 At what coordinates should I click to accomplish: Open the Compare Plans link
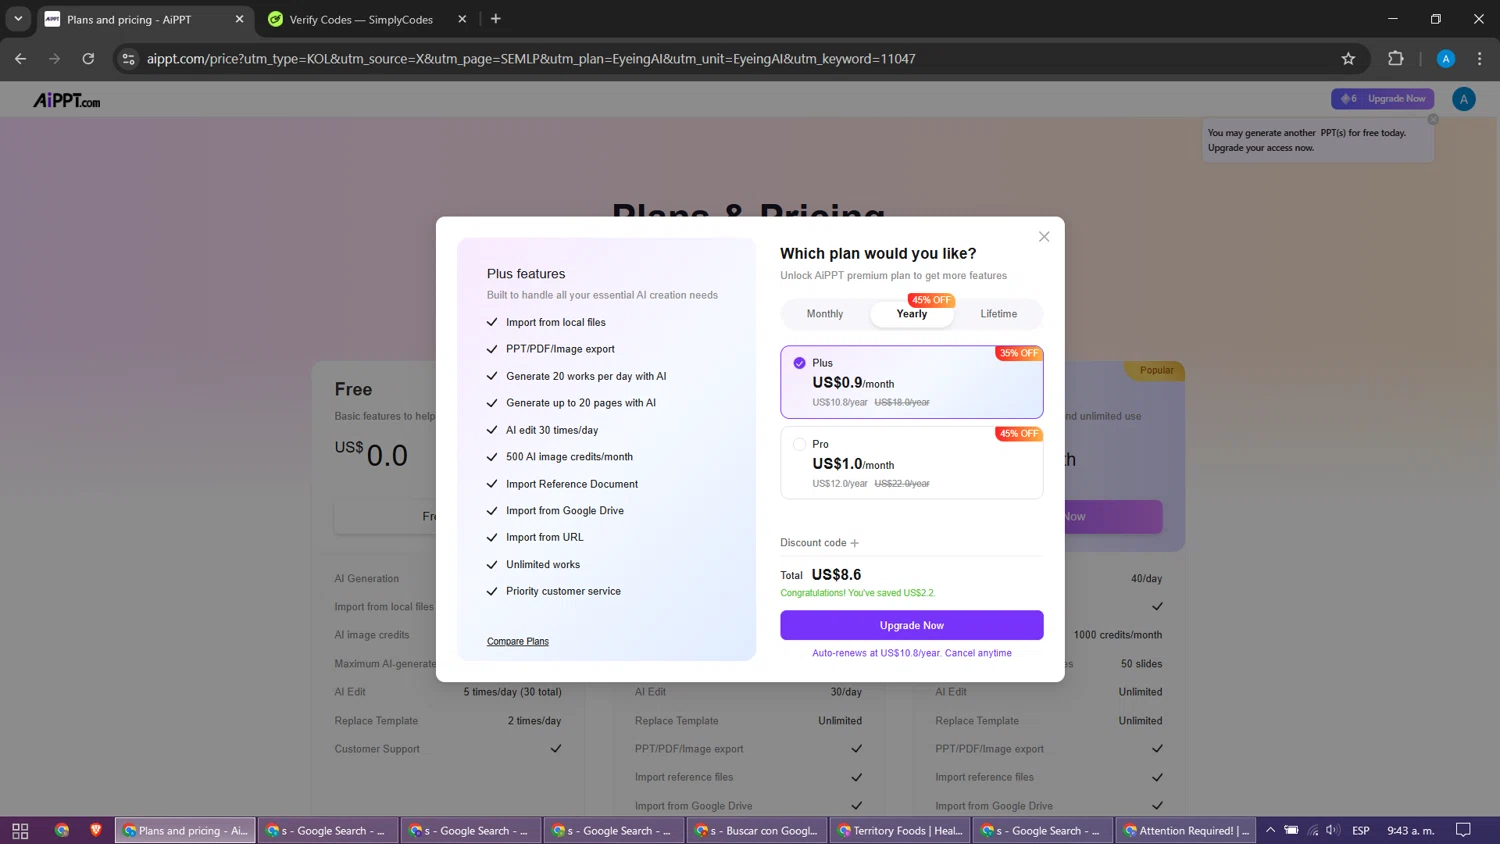click(518, 641)
